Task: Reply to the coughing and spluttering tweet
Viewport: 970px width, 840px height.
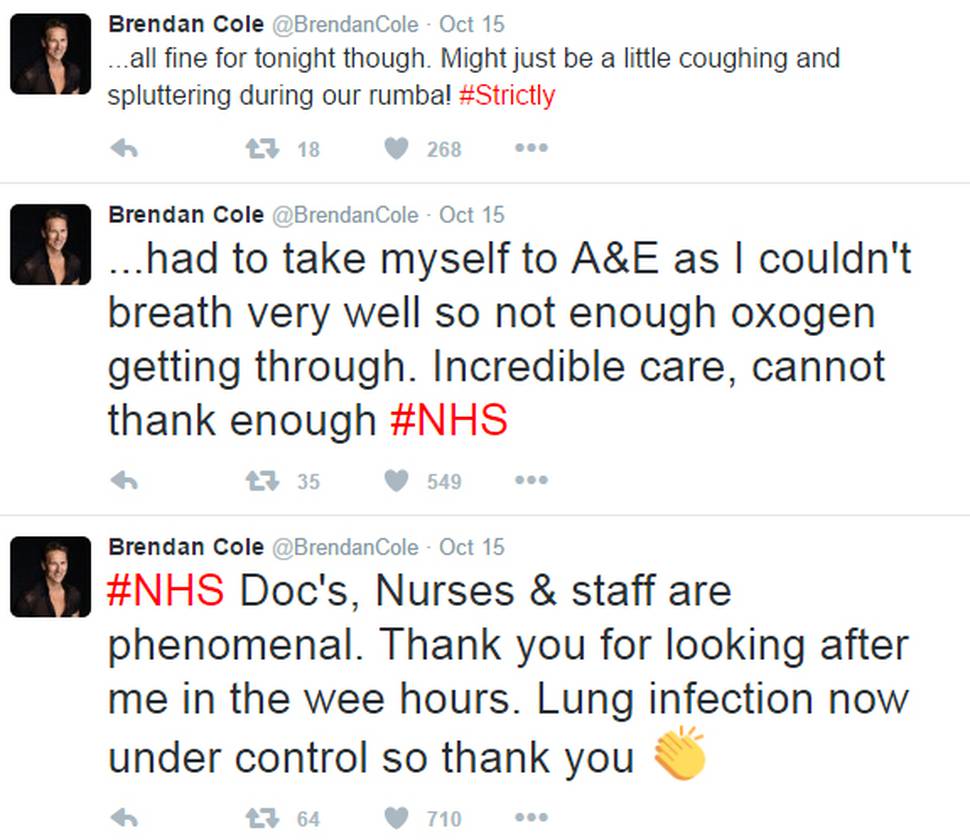Action: click(x=124, y=148)
